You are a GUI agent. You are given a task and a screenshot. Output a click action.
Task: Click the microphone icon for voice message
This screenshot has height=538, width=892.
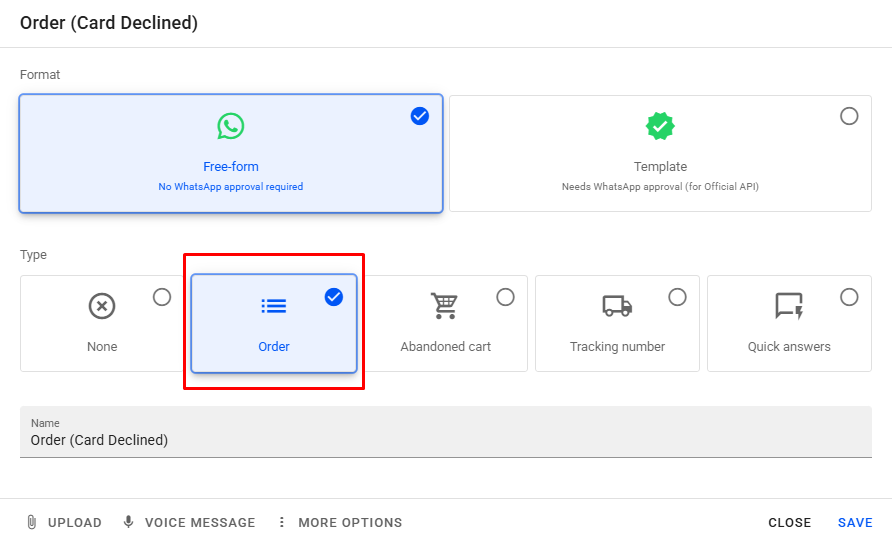[128, 522]
